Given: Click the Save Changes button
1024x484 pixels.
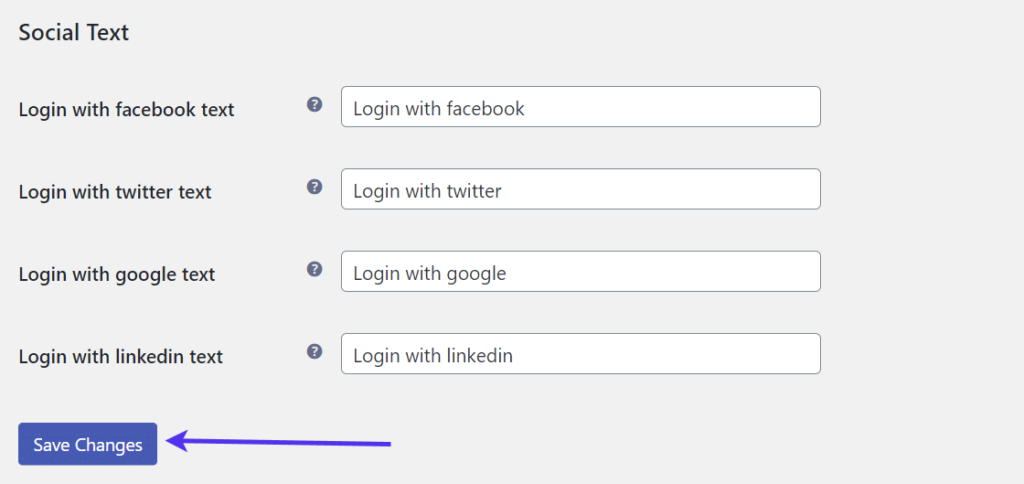Looking at the screenshot, I should 88,444.
